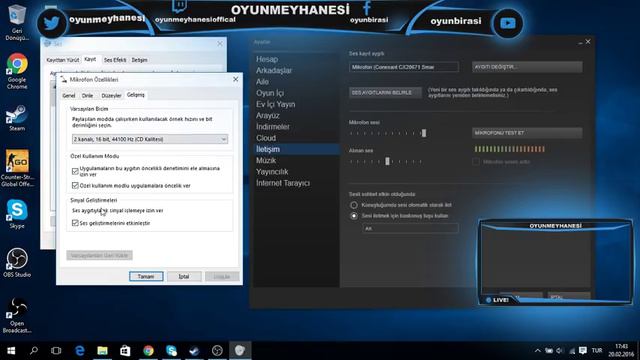Click the battery icon in system tray
640x360 pixels.
(x=549, y=351)
